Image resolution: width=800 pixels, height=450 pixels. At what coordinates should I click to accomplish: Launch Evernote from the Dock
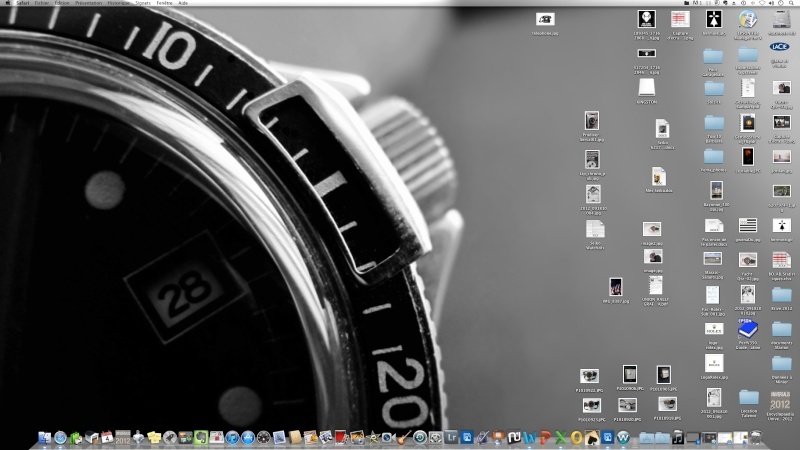click(x=201, y=437)
